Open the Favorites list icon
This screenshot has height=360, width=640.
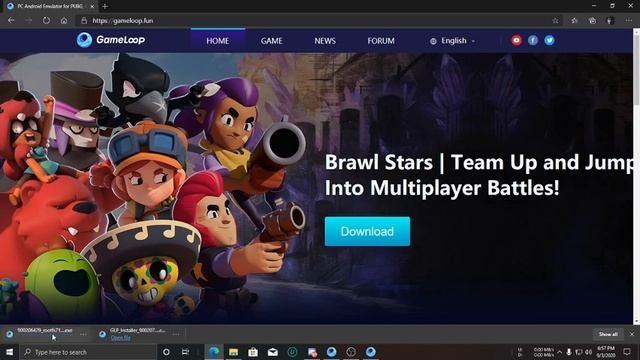pyautogui.click(x=574, y=20)
